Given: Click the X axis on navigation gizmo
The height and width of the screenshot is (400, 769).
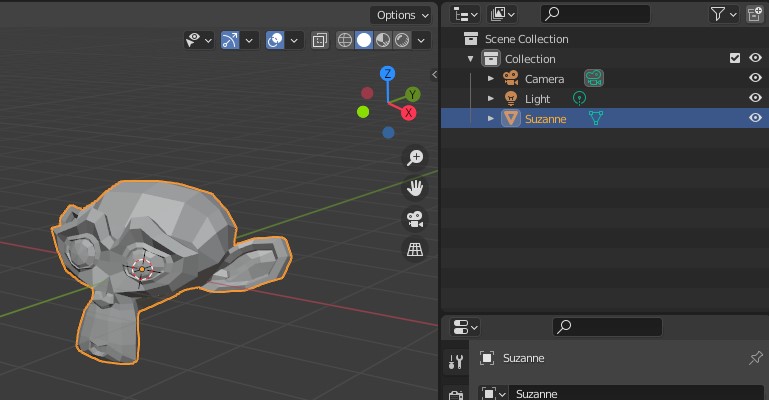Looking at the screenshot, I should tap(409, 113).
